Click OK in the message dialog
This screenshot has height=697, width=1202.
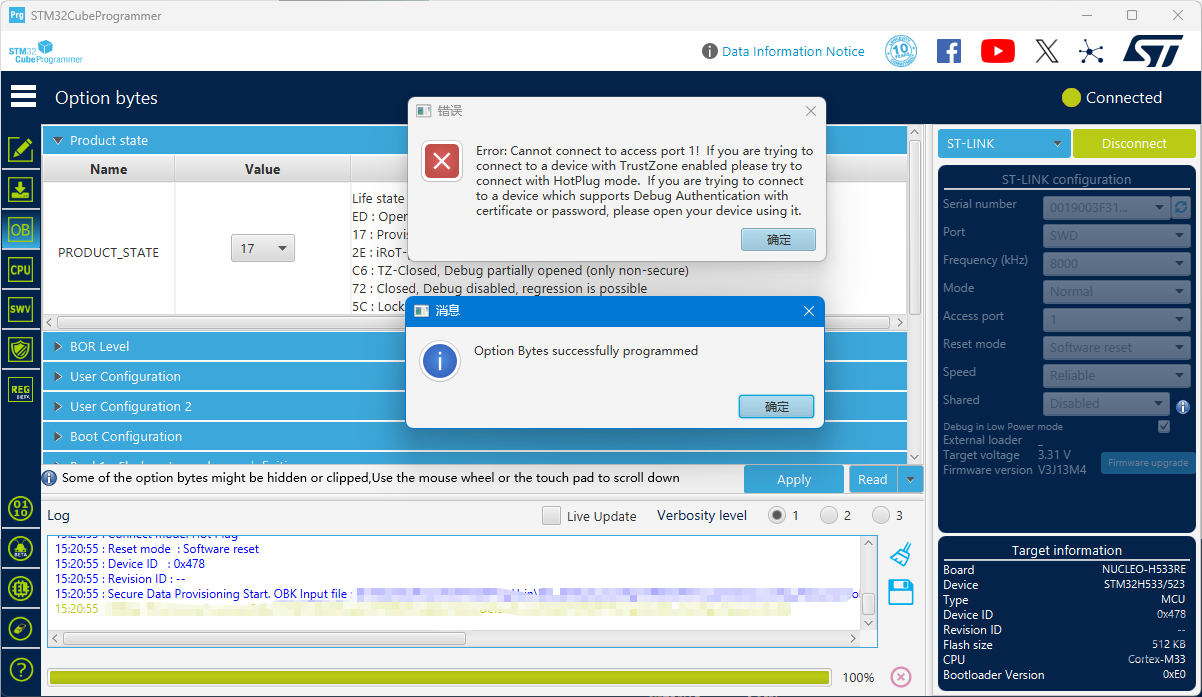point(776,407)
